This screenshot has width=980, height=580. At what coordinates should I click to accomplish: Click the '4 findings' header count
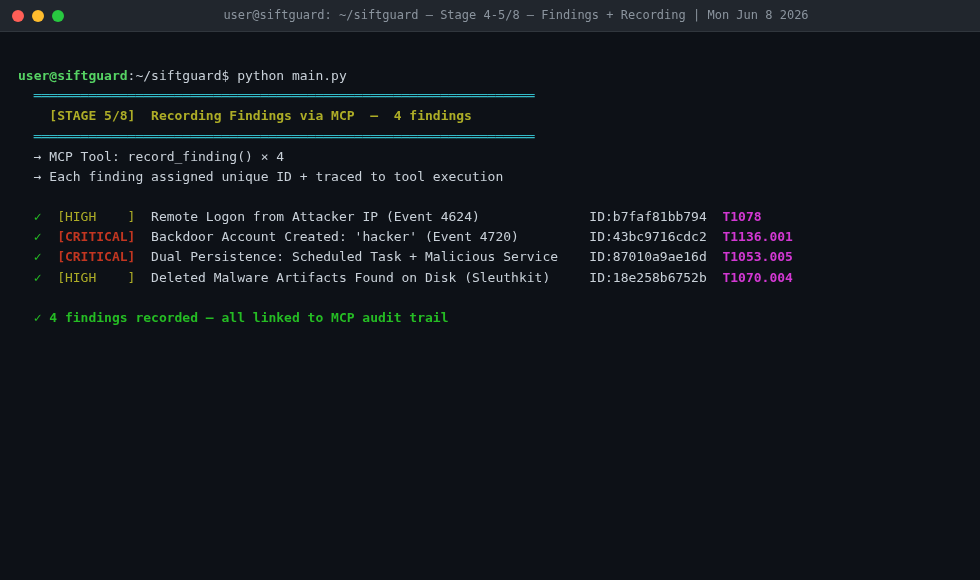432,116
